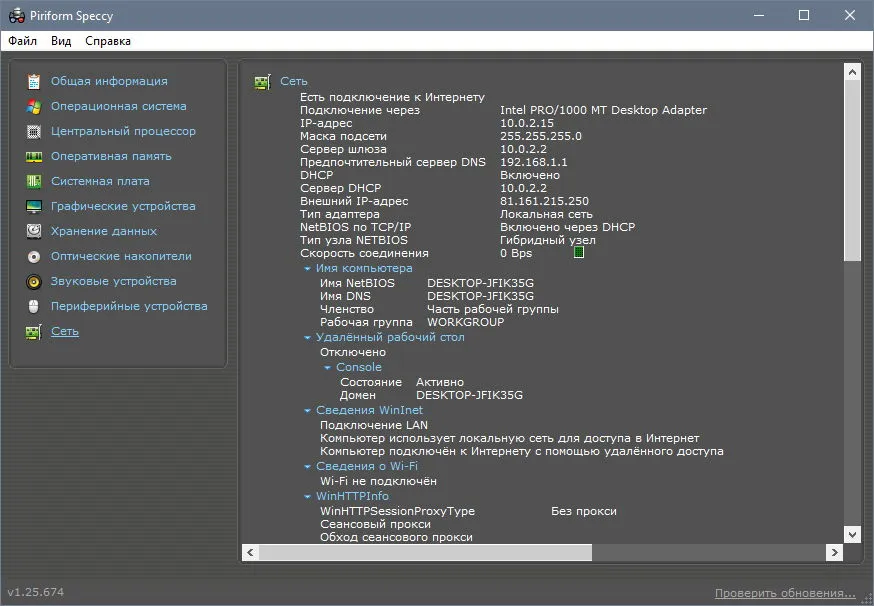Click the horizontal scrollbar right arrow

click(834, 552)
